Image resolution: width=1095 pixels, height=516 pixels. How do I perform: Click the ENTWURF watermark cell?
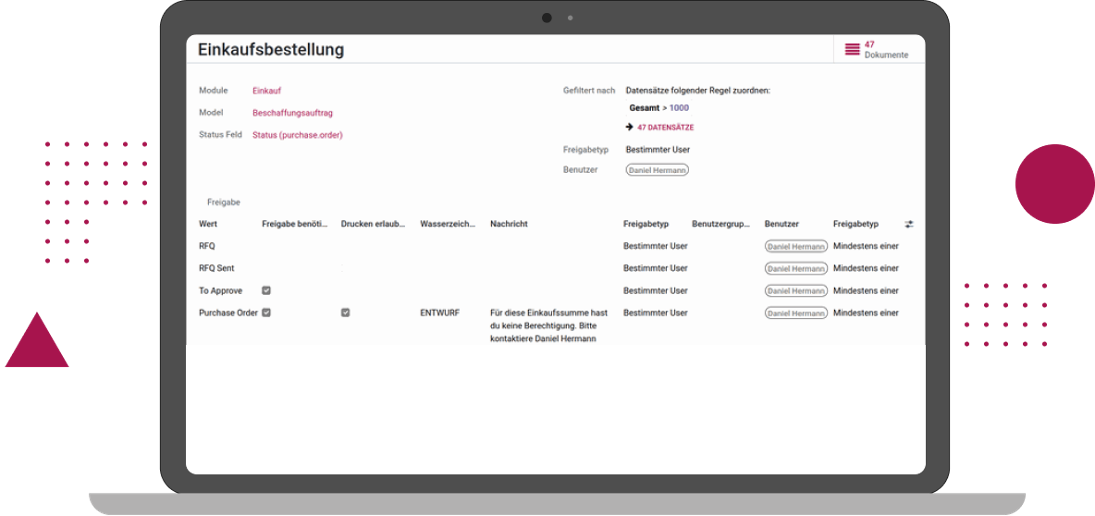[440, 313]
